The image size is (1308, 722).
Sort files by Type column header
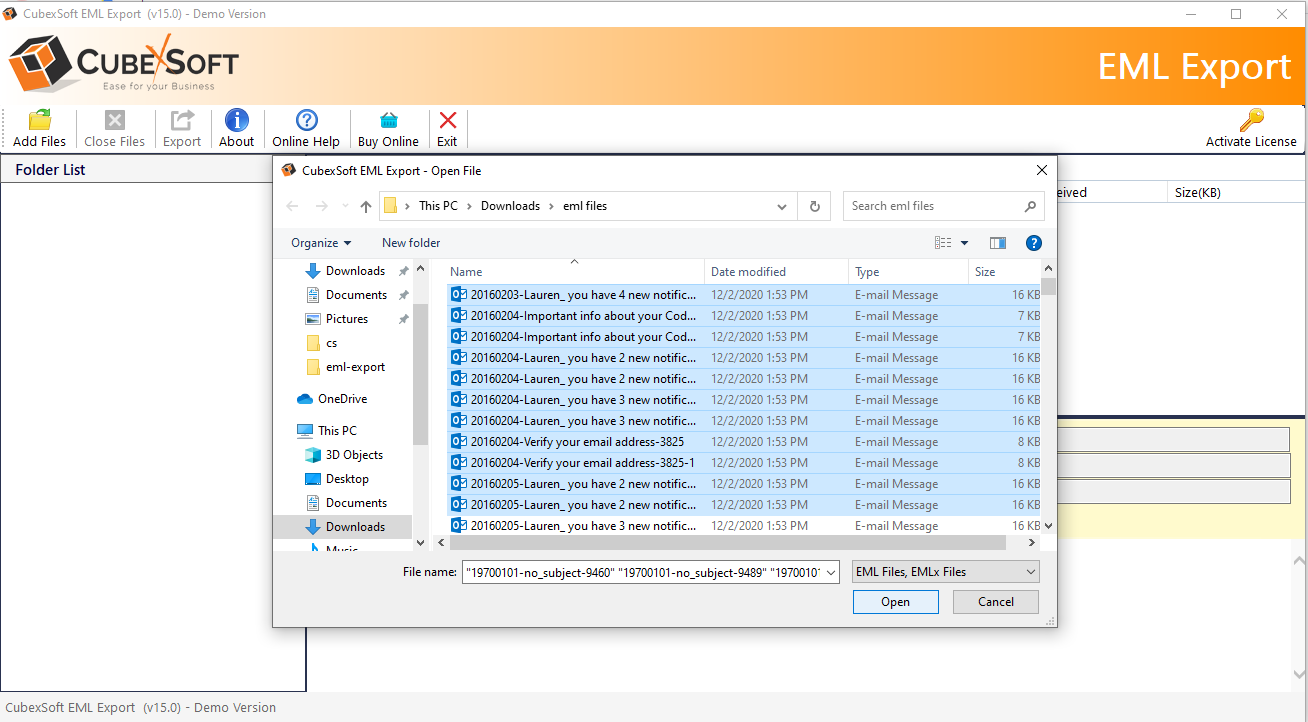coord(909,271)
